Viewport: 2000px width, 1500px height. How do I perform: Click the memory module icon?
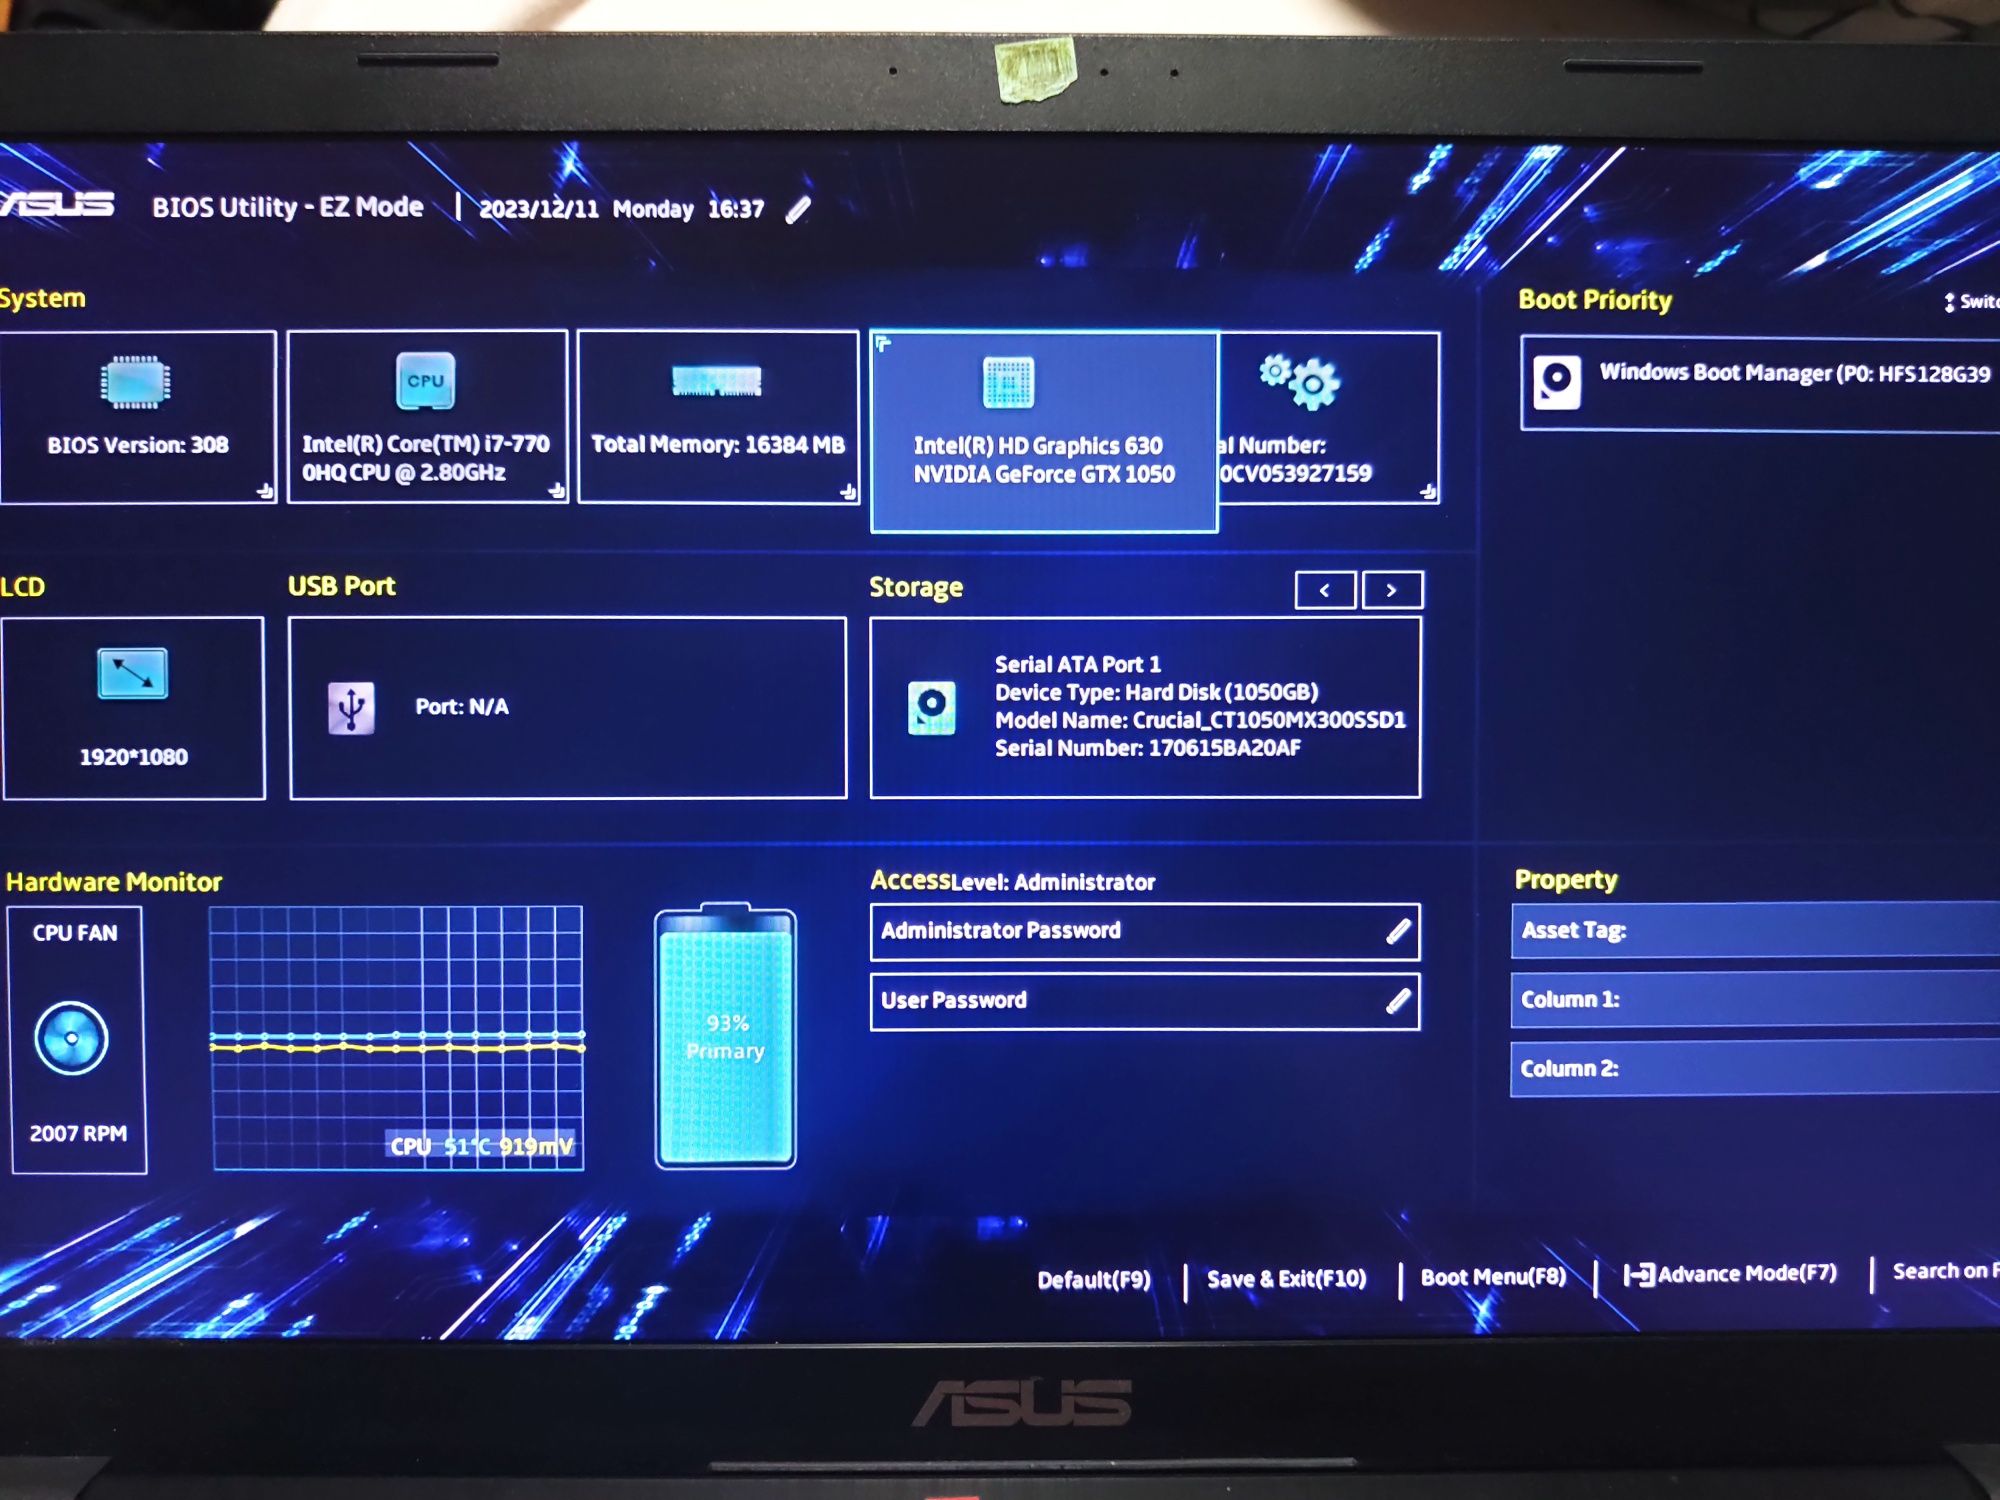(717, 381)
